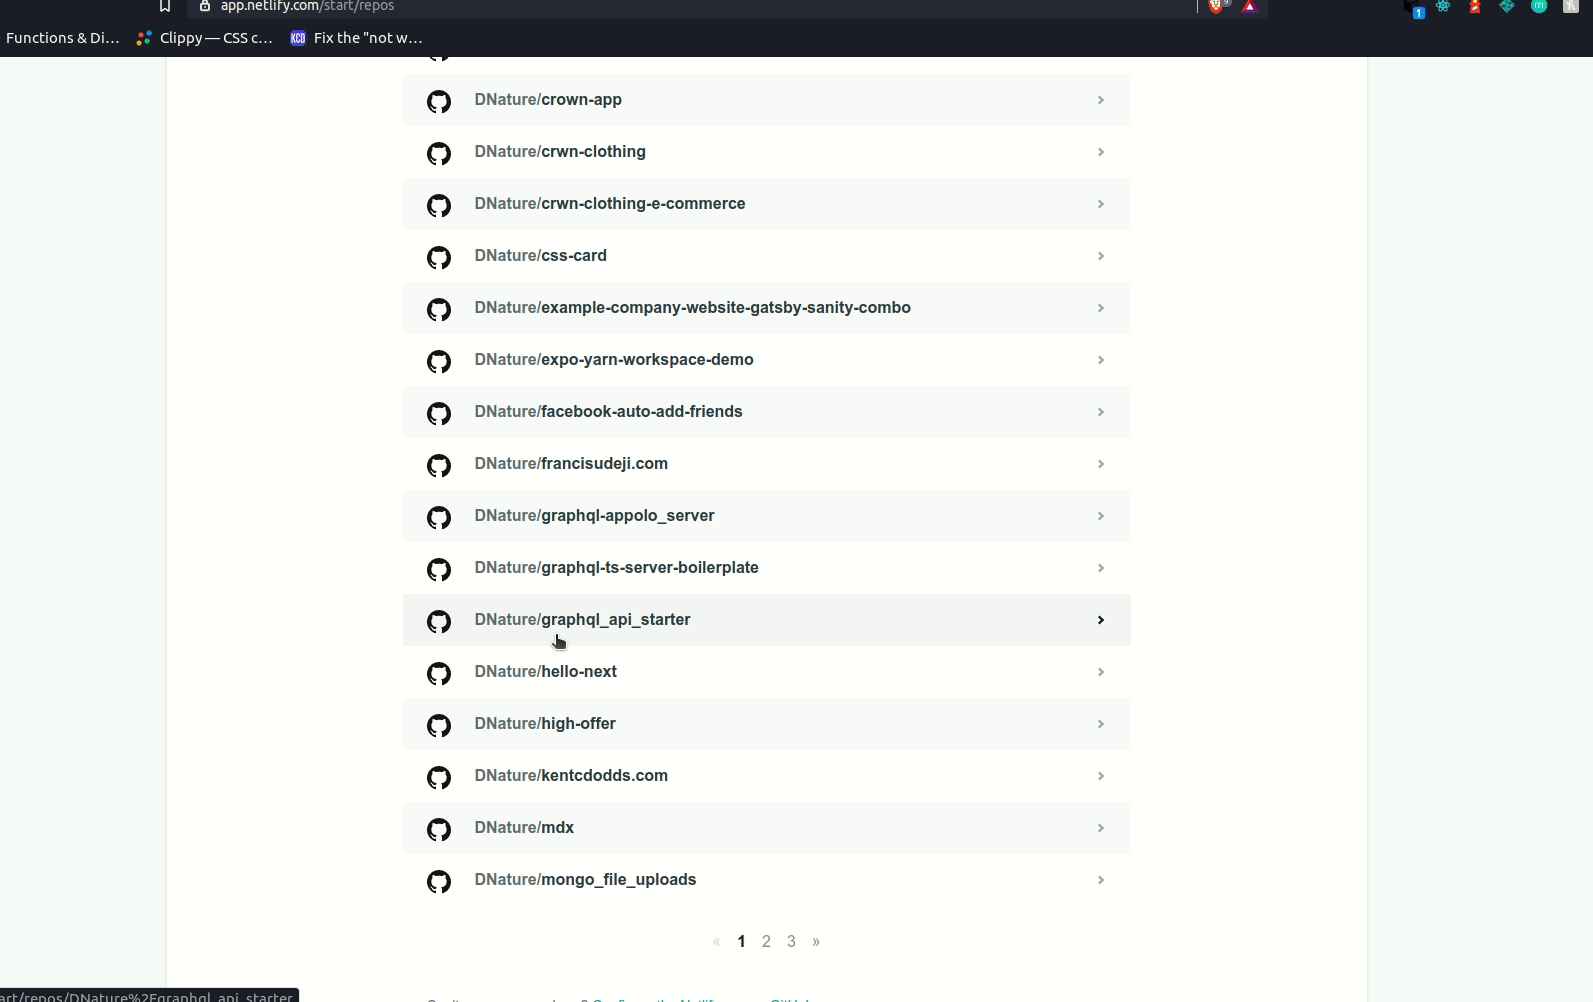1593x1002 pixels.
Task: Open black cube extension with badge 1
Action: point(1413,8)
